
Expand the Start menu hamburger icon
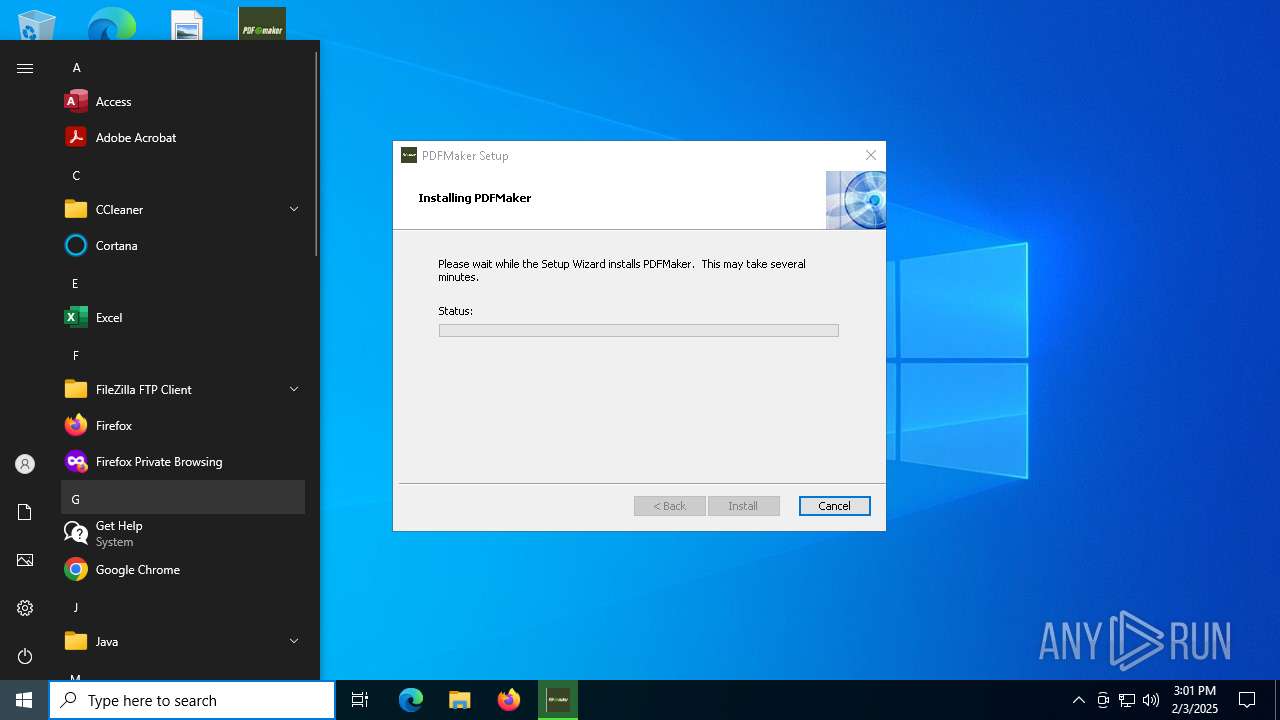pyautogui.click(x=25, y=68)
